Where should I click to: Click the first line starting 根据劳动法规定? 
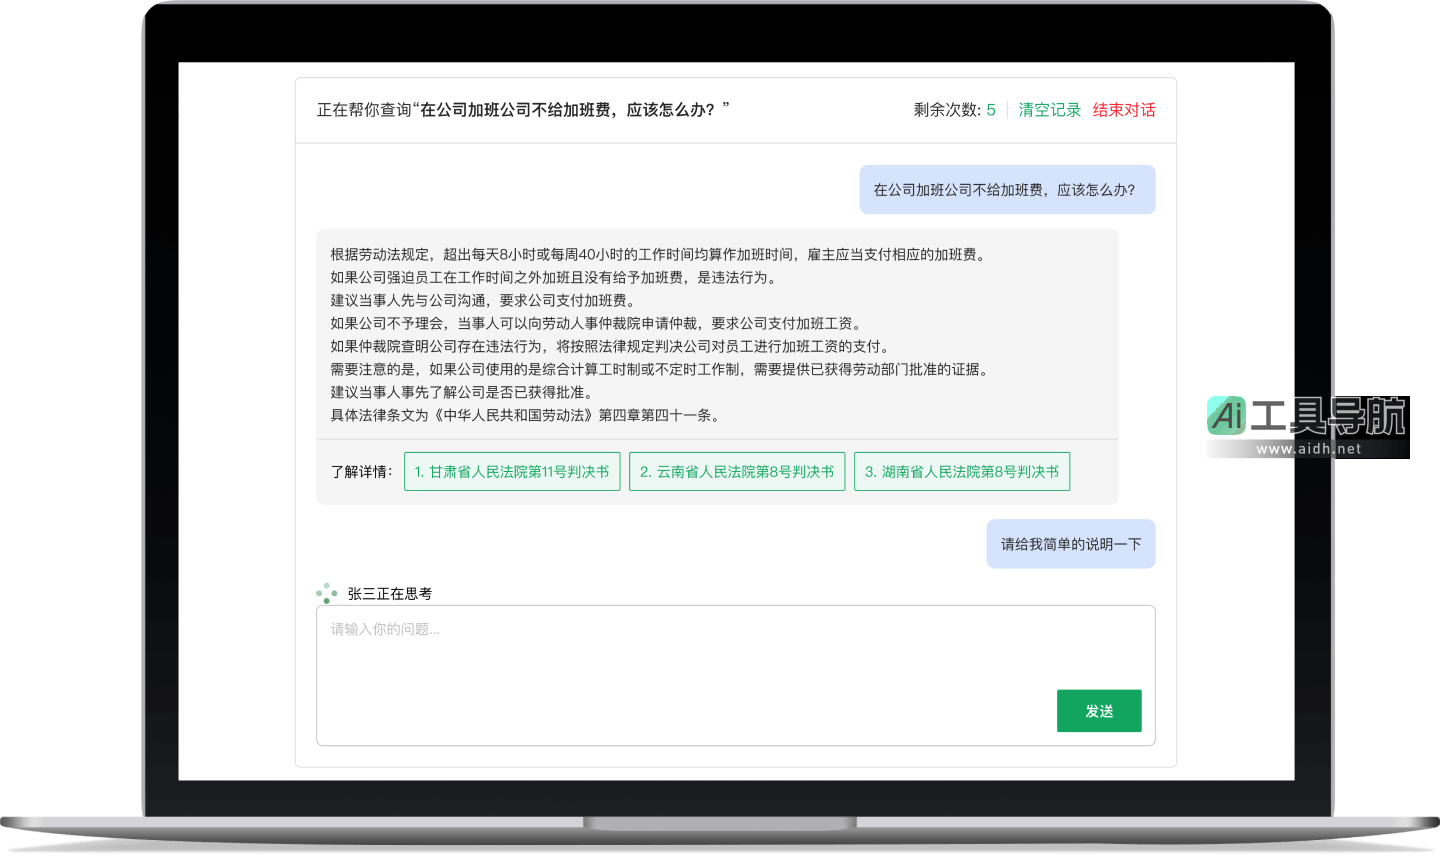[x=658, y=255]
